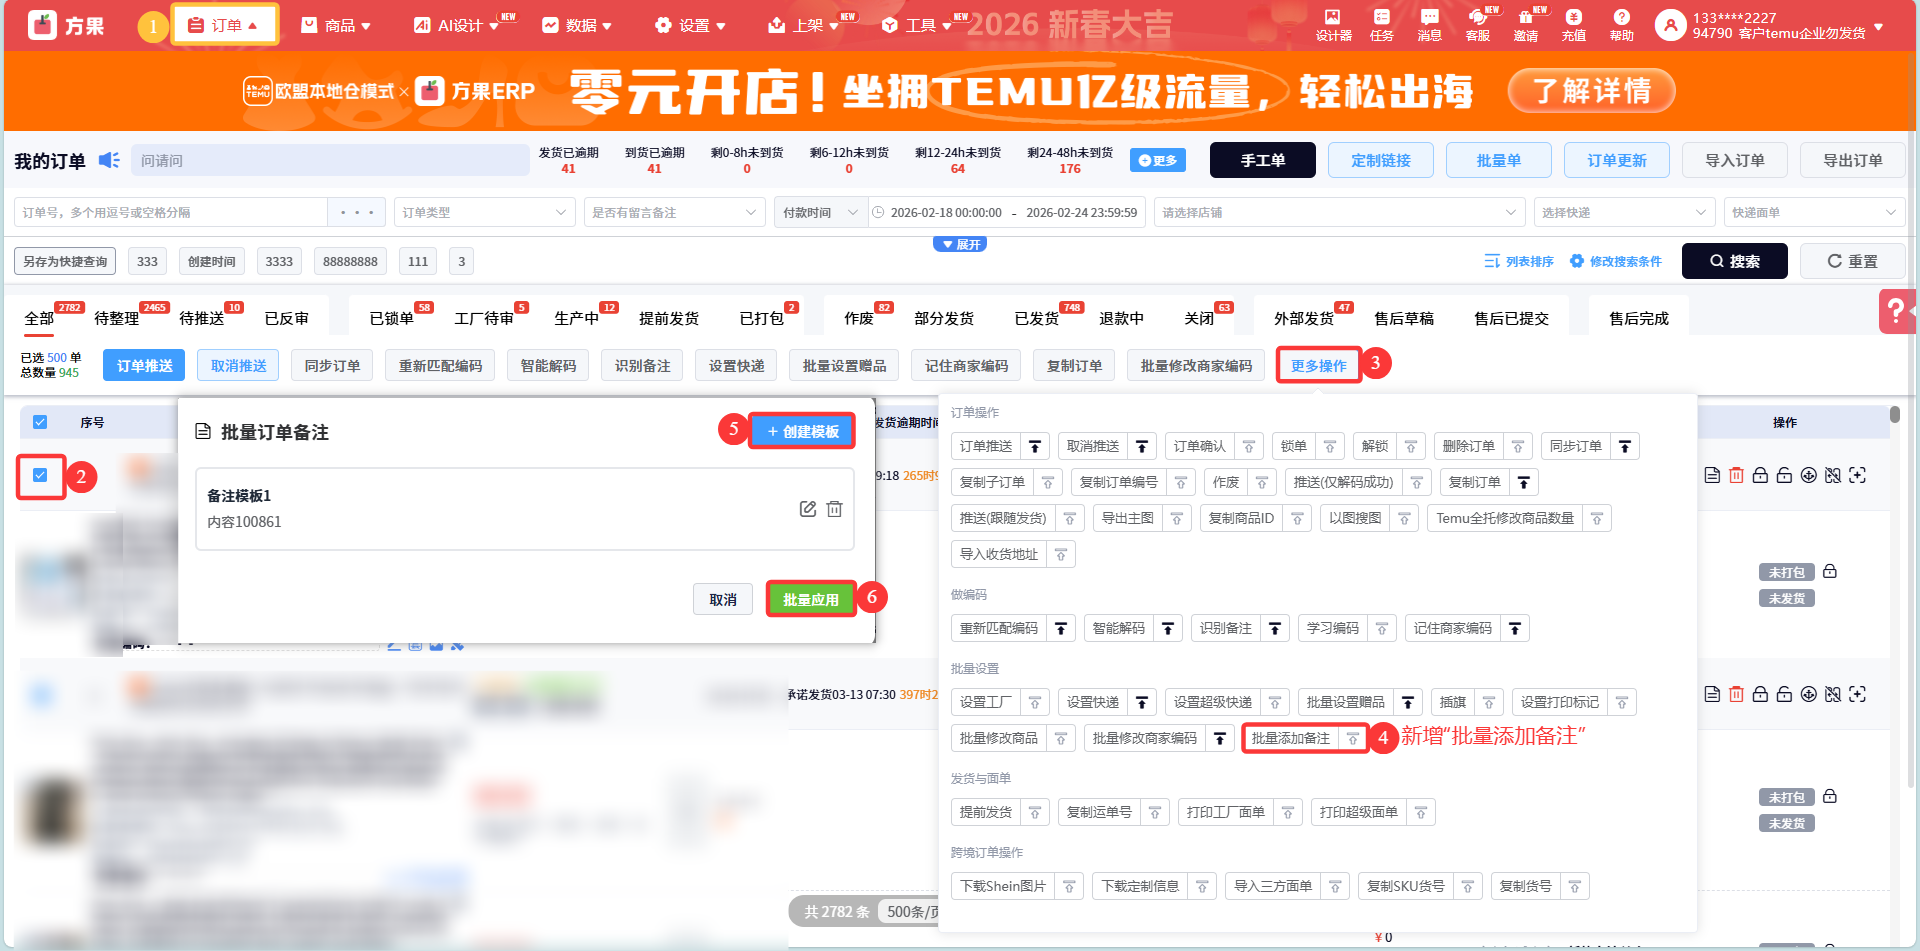Click the 方果 logo icon
The image size is (1920, 951).
[x=42, y=25]
